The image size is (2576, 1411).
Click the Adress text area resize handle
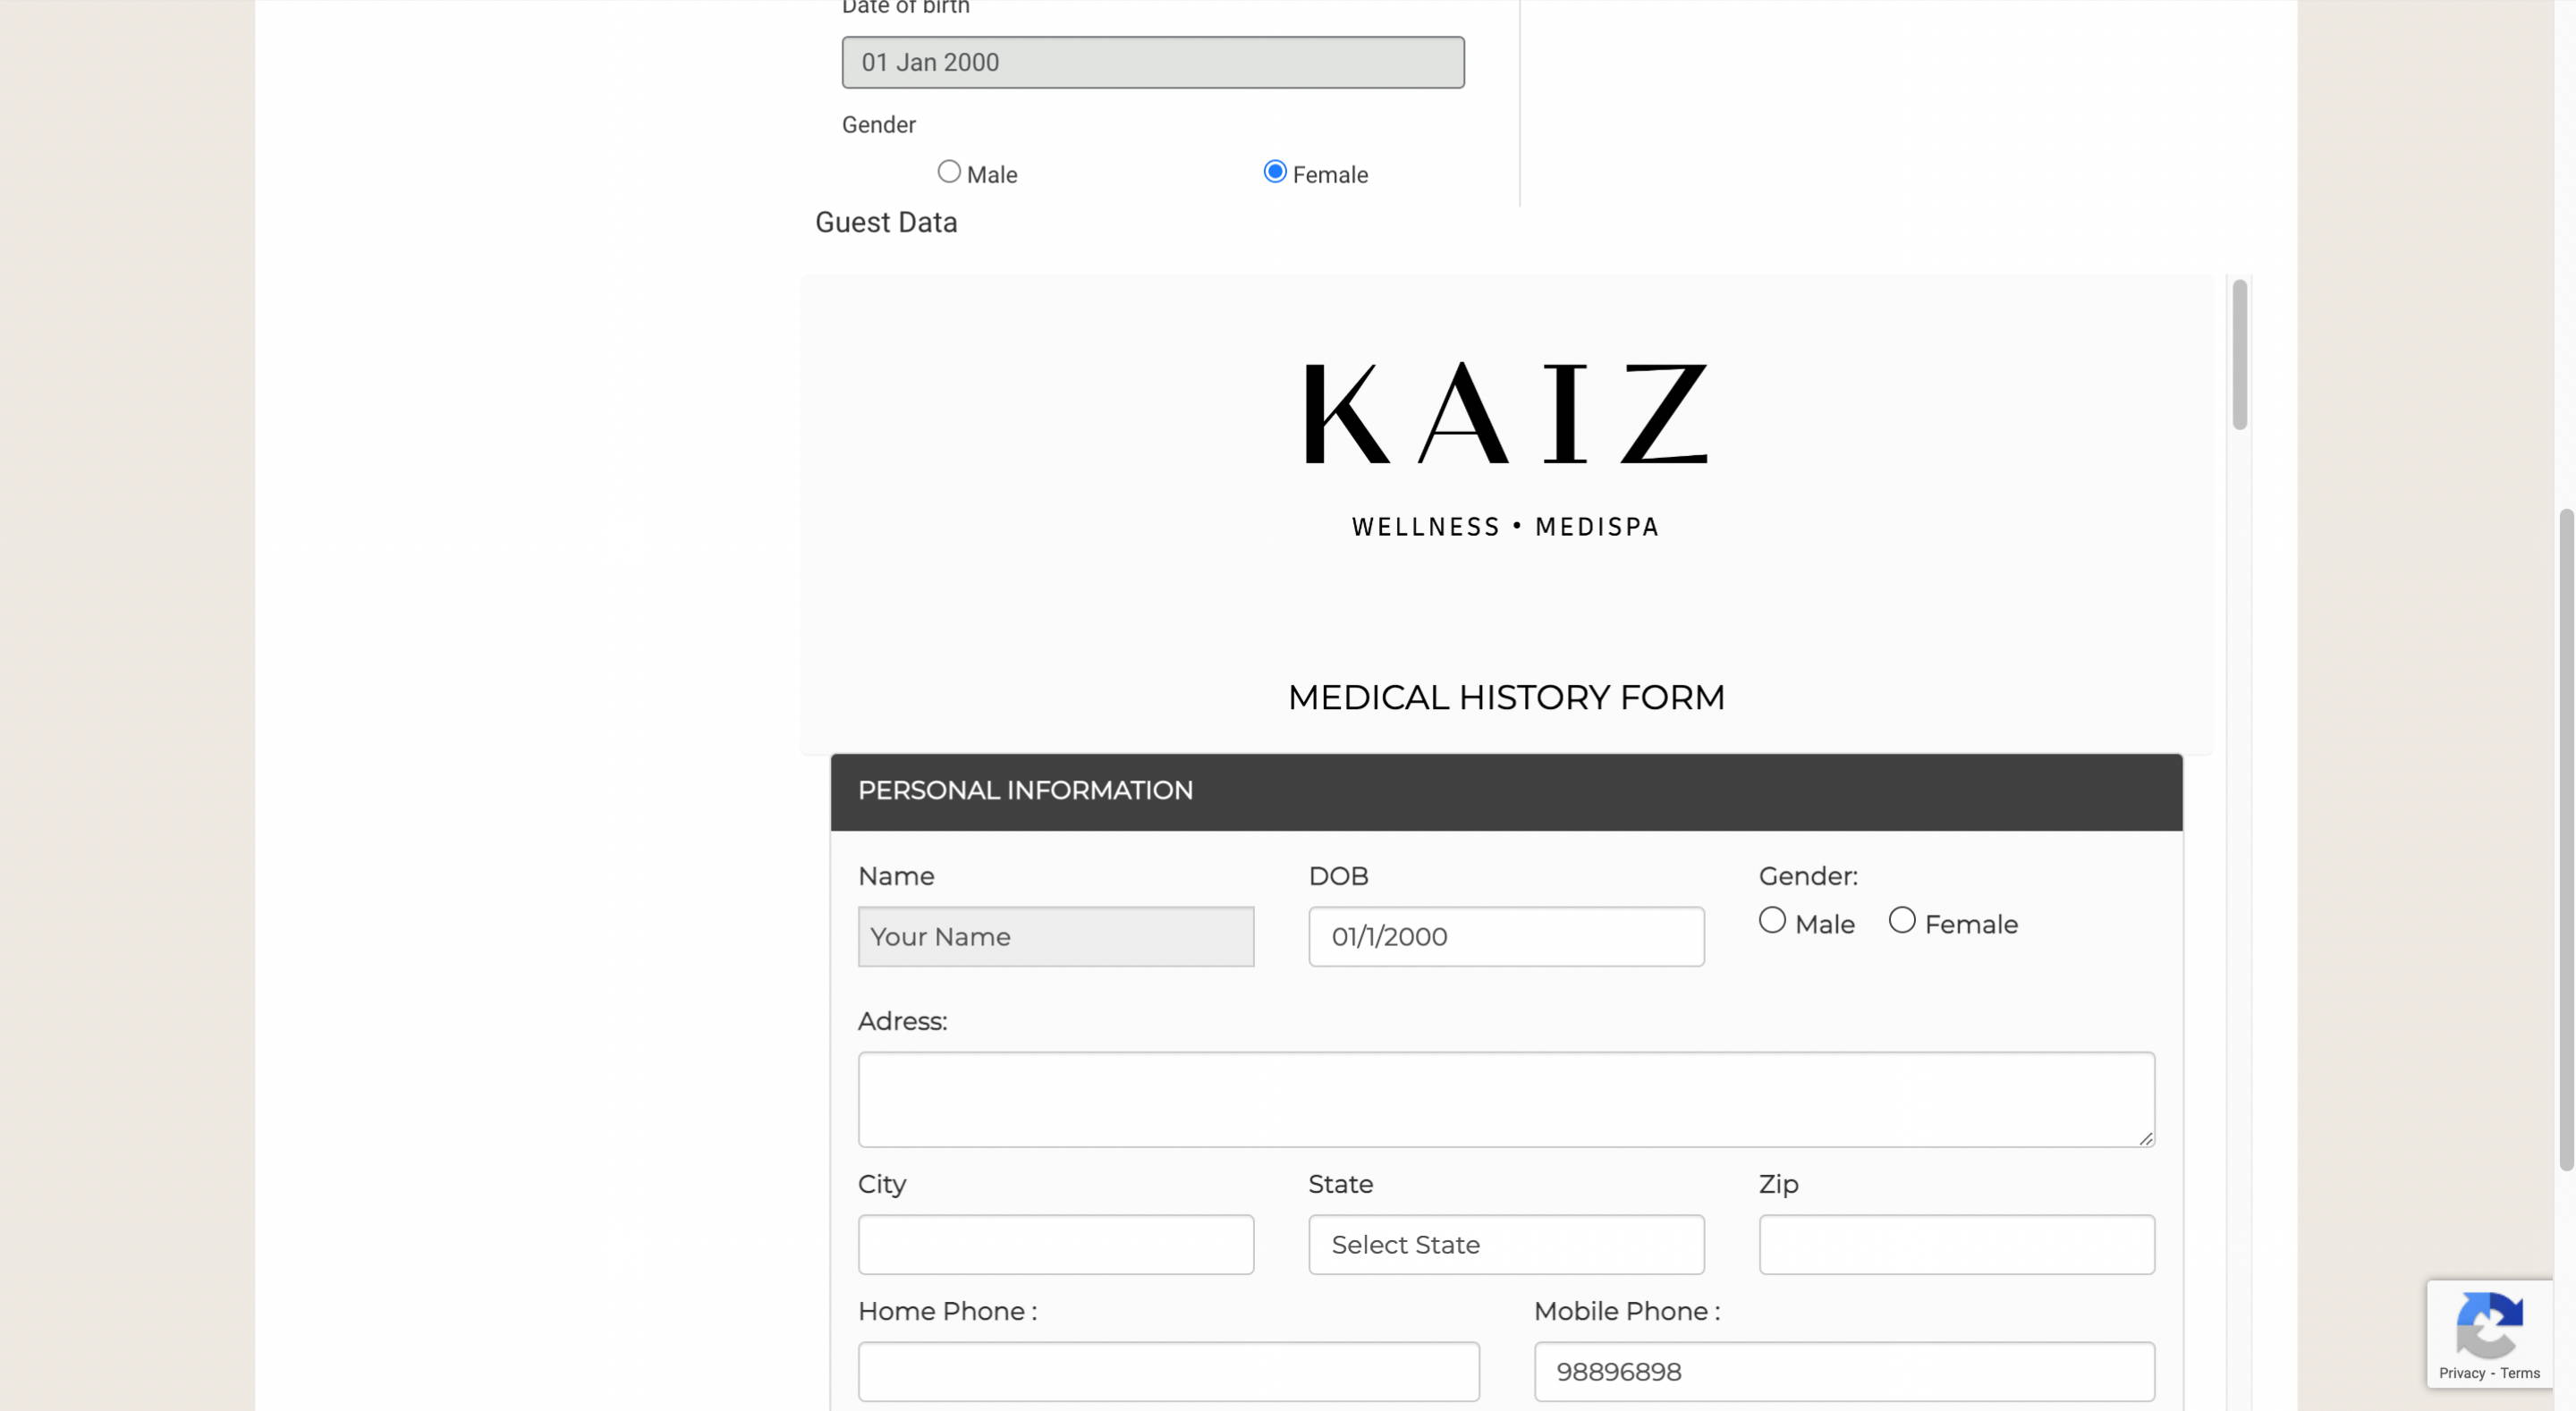(x=2145, y=1137)
